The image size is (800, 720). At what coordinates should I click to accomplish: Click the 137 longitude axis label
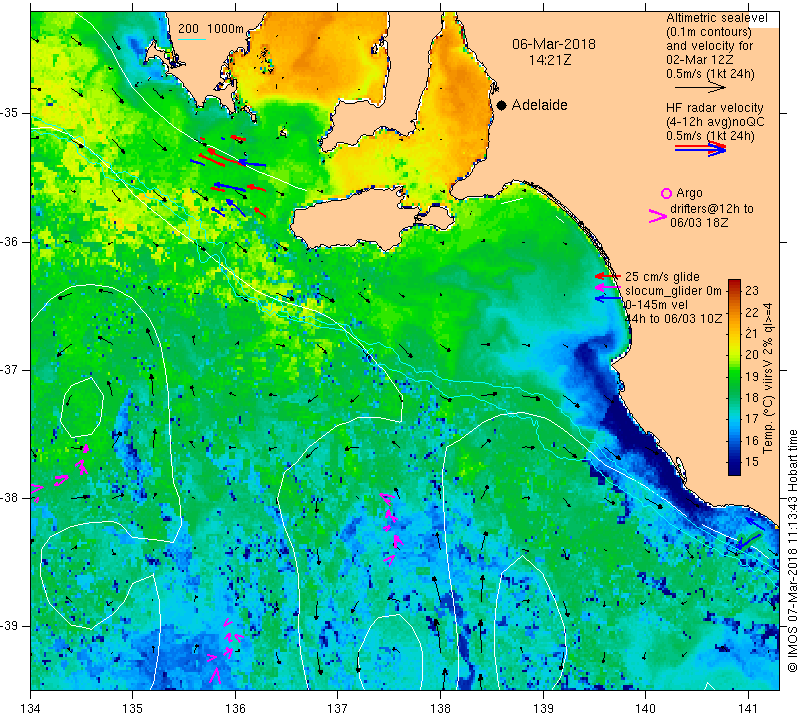coord(338,708)
